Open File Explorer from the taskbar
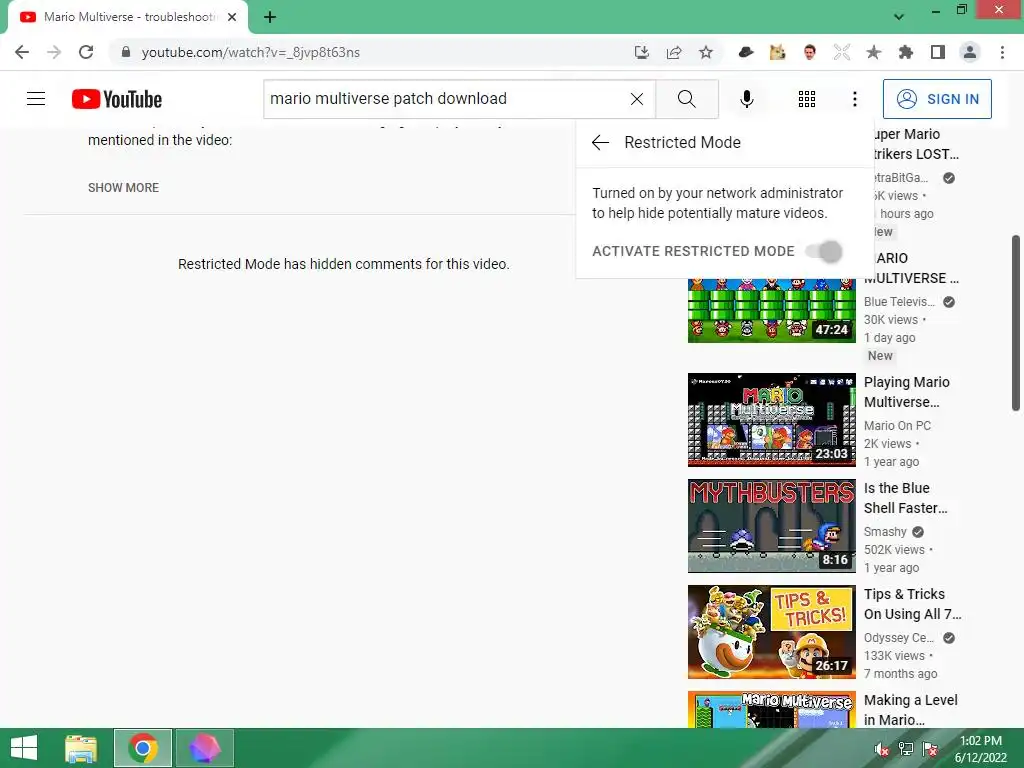This screenshot has height=768, width=1024. [x=81, y=748]
